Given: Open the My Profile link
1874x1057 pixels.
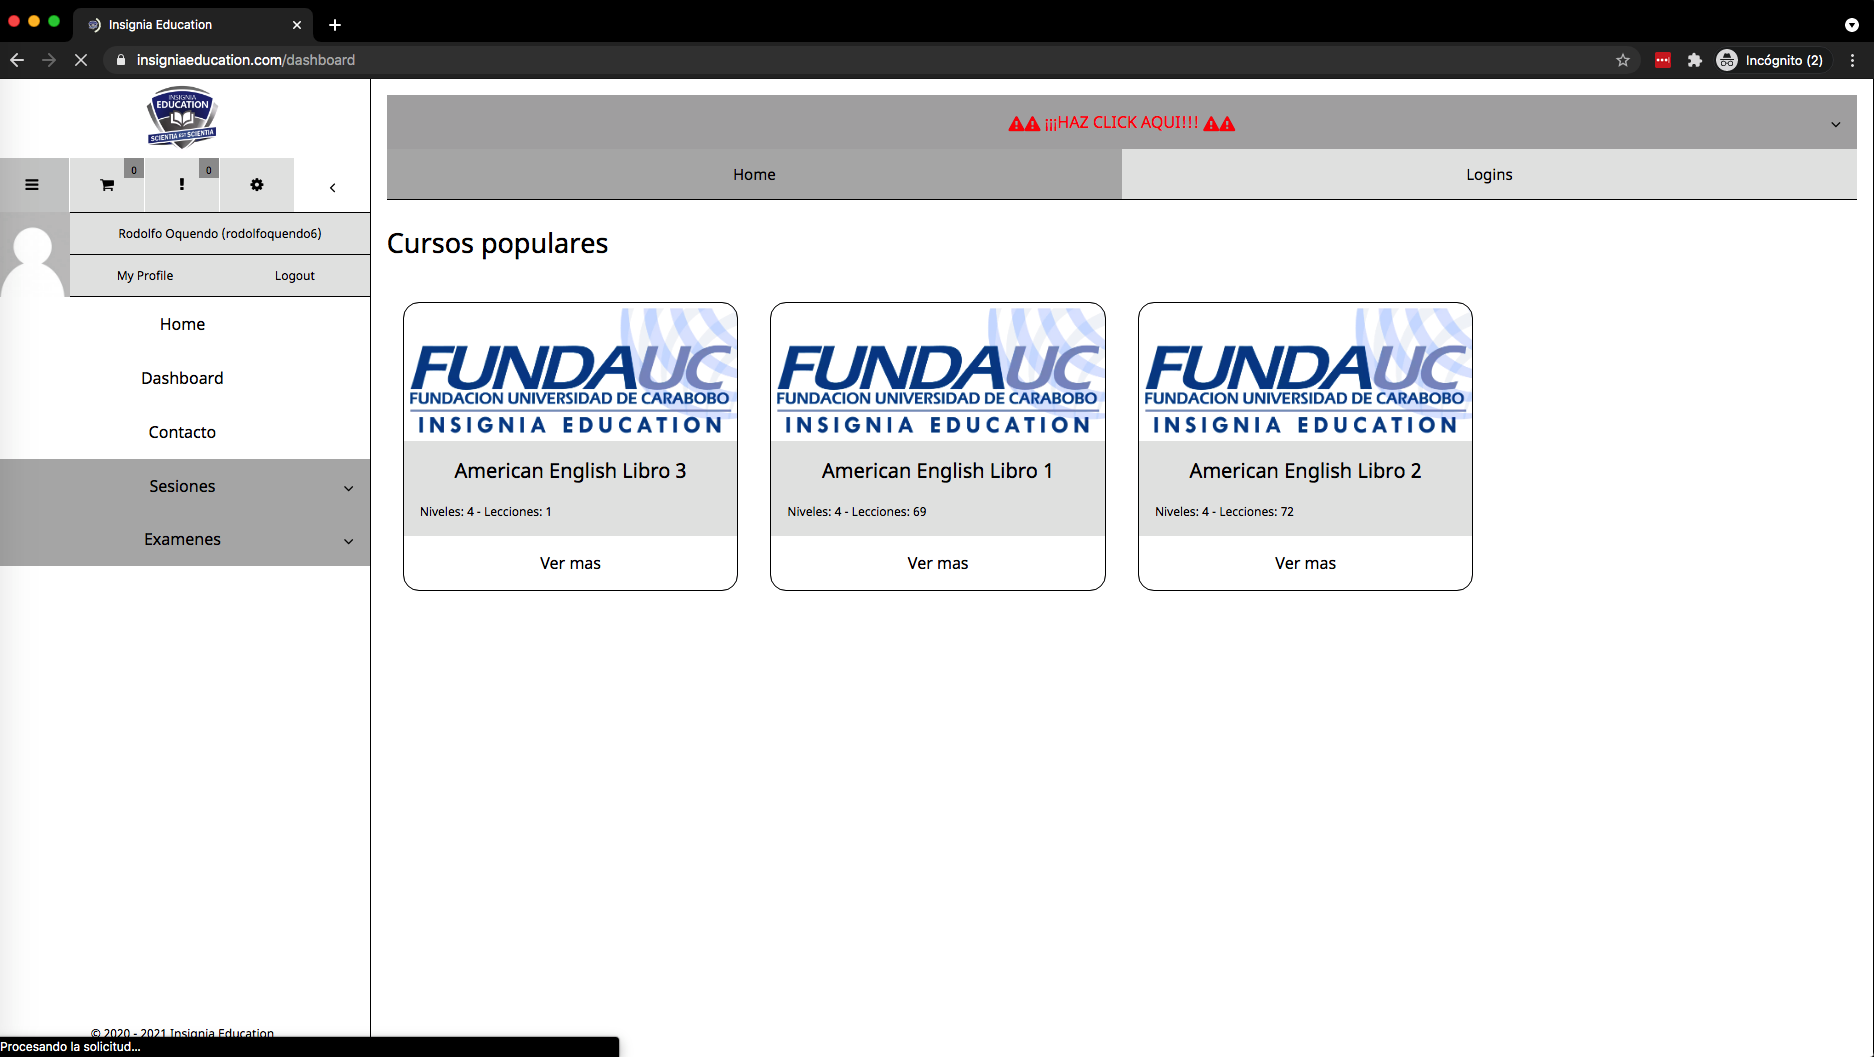Looking at the screenshot, I should coord(145,276).
